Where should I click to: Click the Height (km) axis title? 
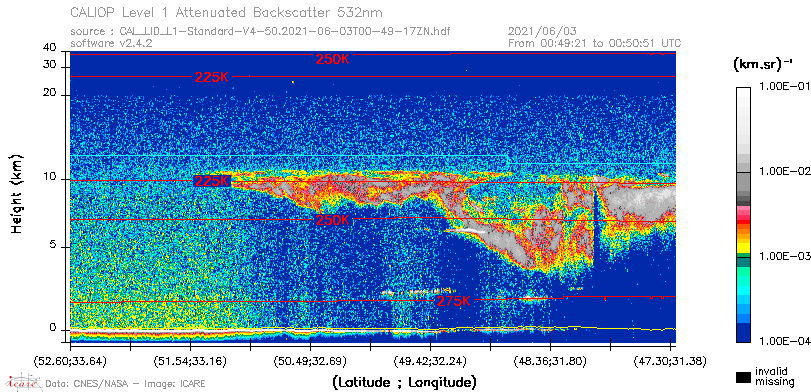[16, 193]
